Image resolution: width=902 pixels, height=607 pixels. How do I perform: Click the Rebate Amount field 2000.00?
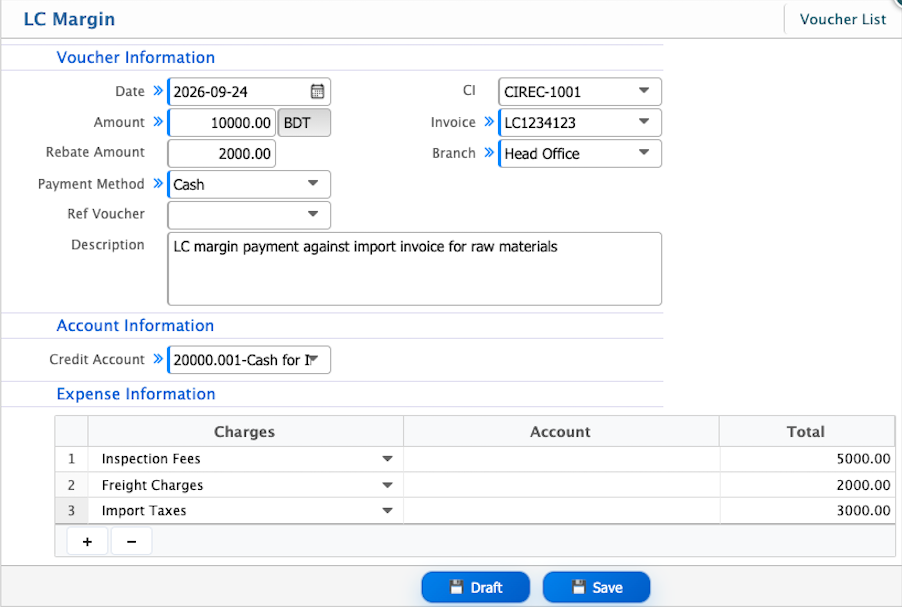click(222, 154)
